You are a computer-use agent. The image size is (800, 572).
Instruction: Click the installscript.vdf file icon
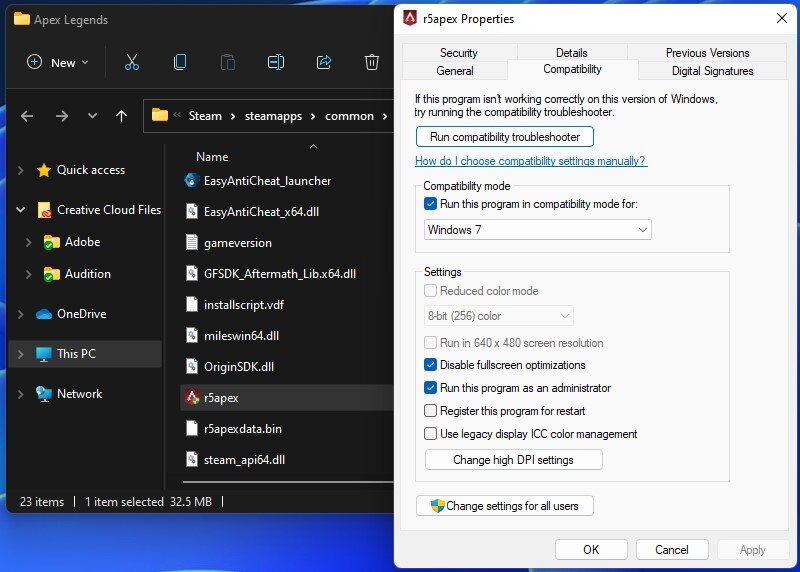192,305
